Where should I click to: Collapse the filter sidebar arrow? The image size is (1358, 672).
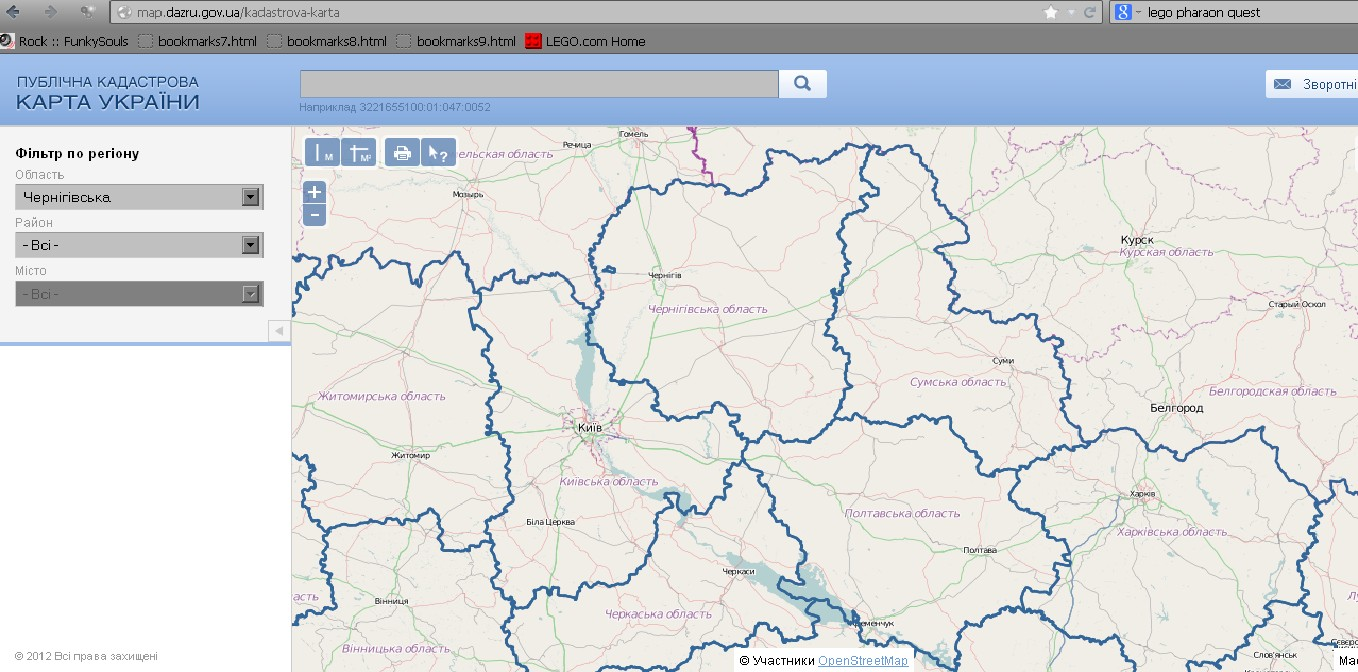pyautogui.click(x=279, y=331)
